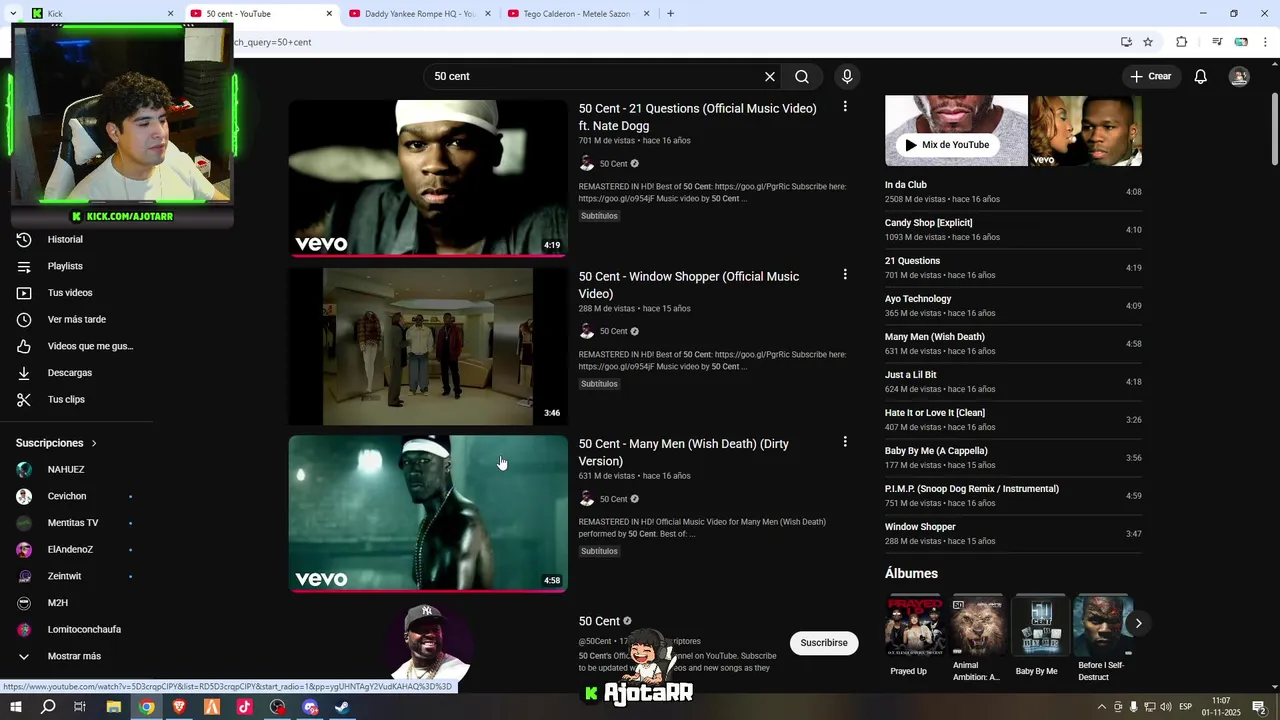
Task: Open options for 21 Questions video
Action: click(845, 106)
